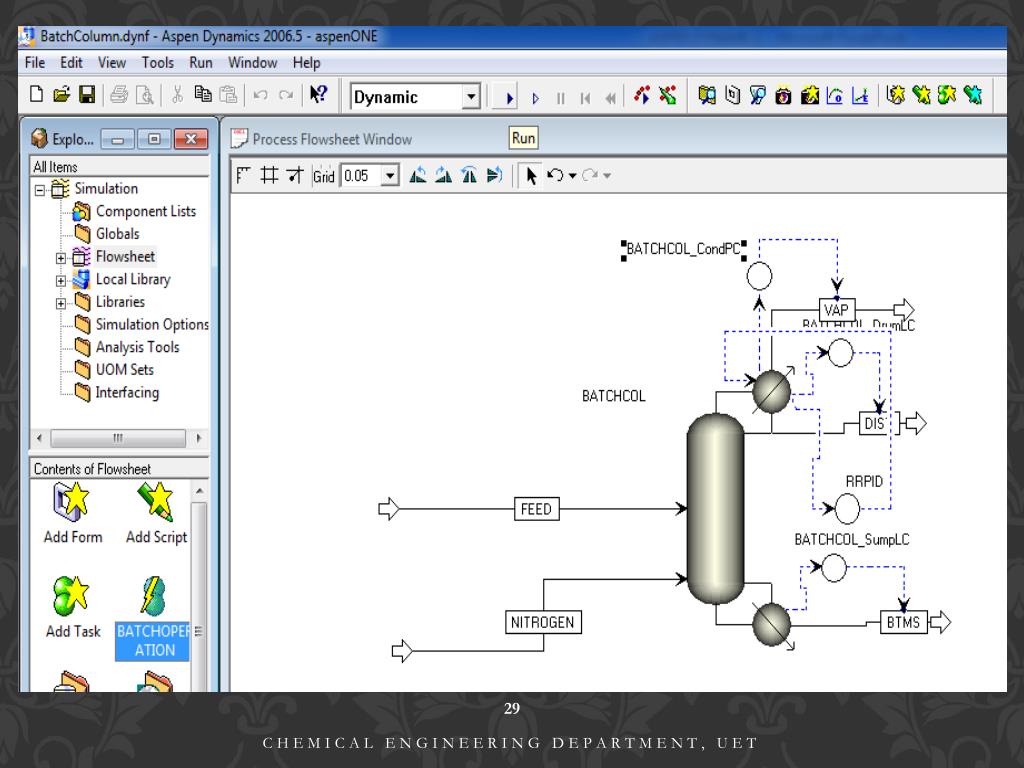1024x768 pixels.
Task: Select Component Lists in explorer tree
Action: (x=146, y=212)
